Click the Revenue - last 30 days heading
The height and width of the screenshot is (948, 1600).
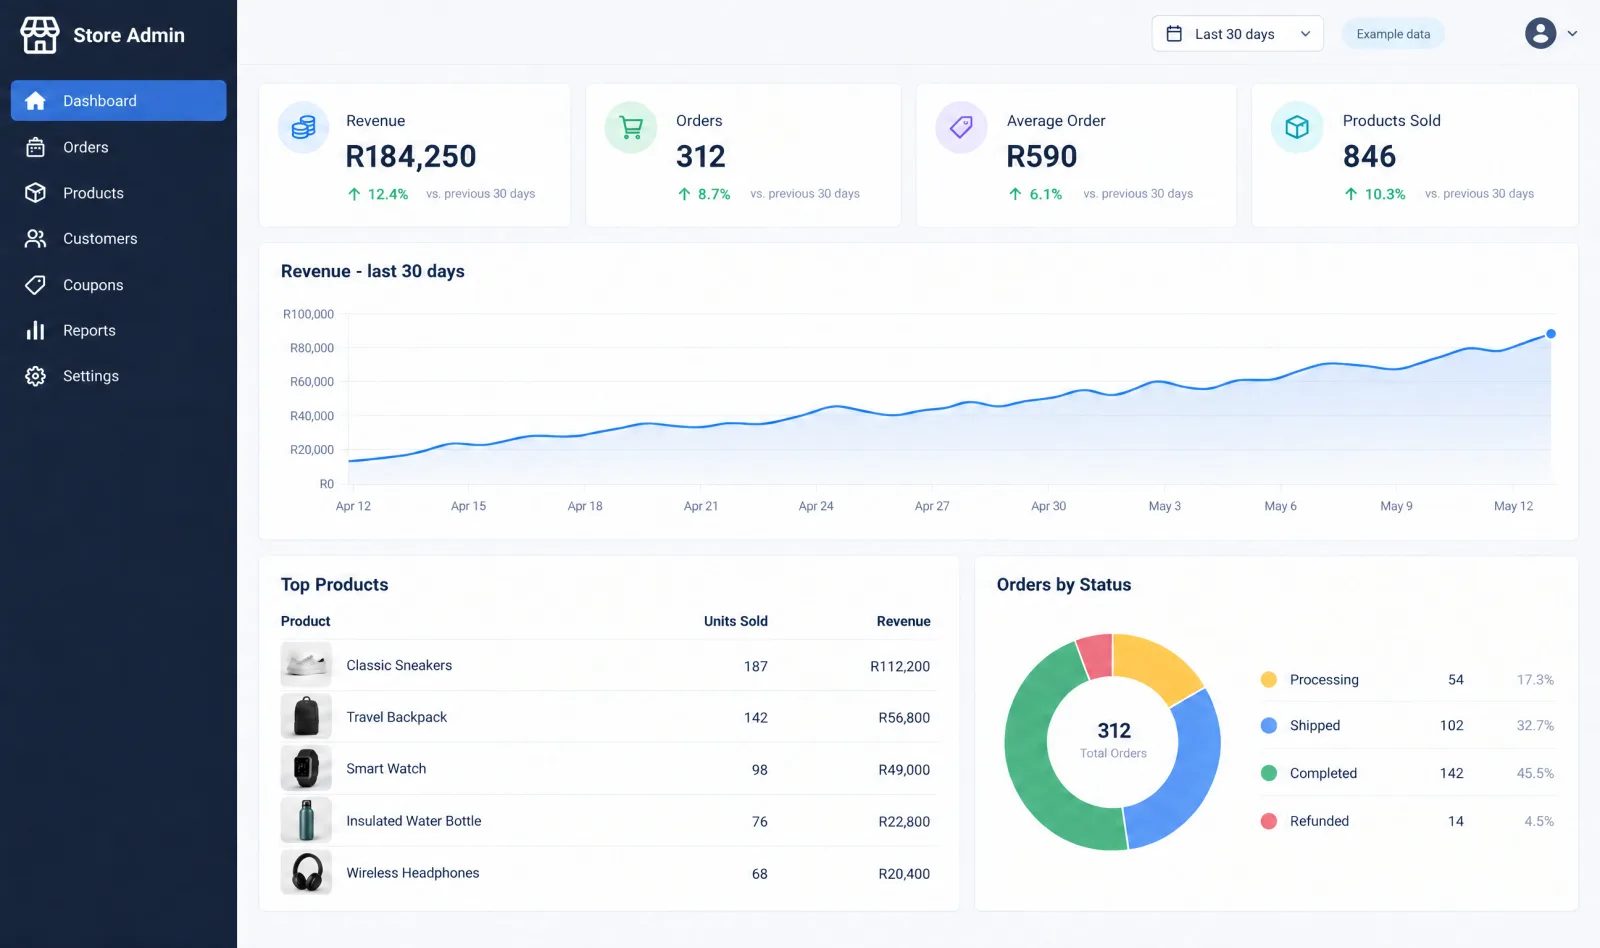point(373,271)
